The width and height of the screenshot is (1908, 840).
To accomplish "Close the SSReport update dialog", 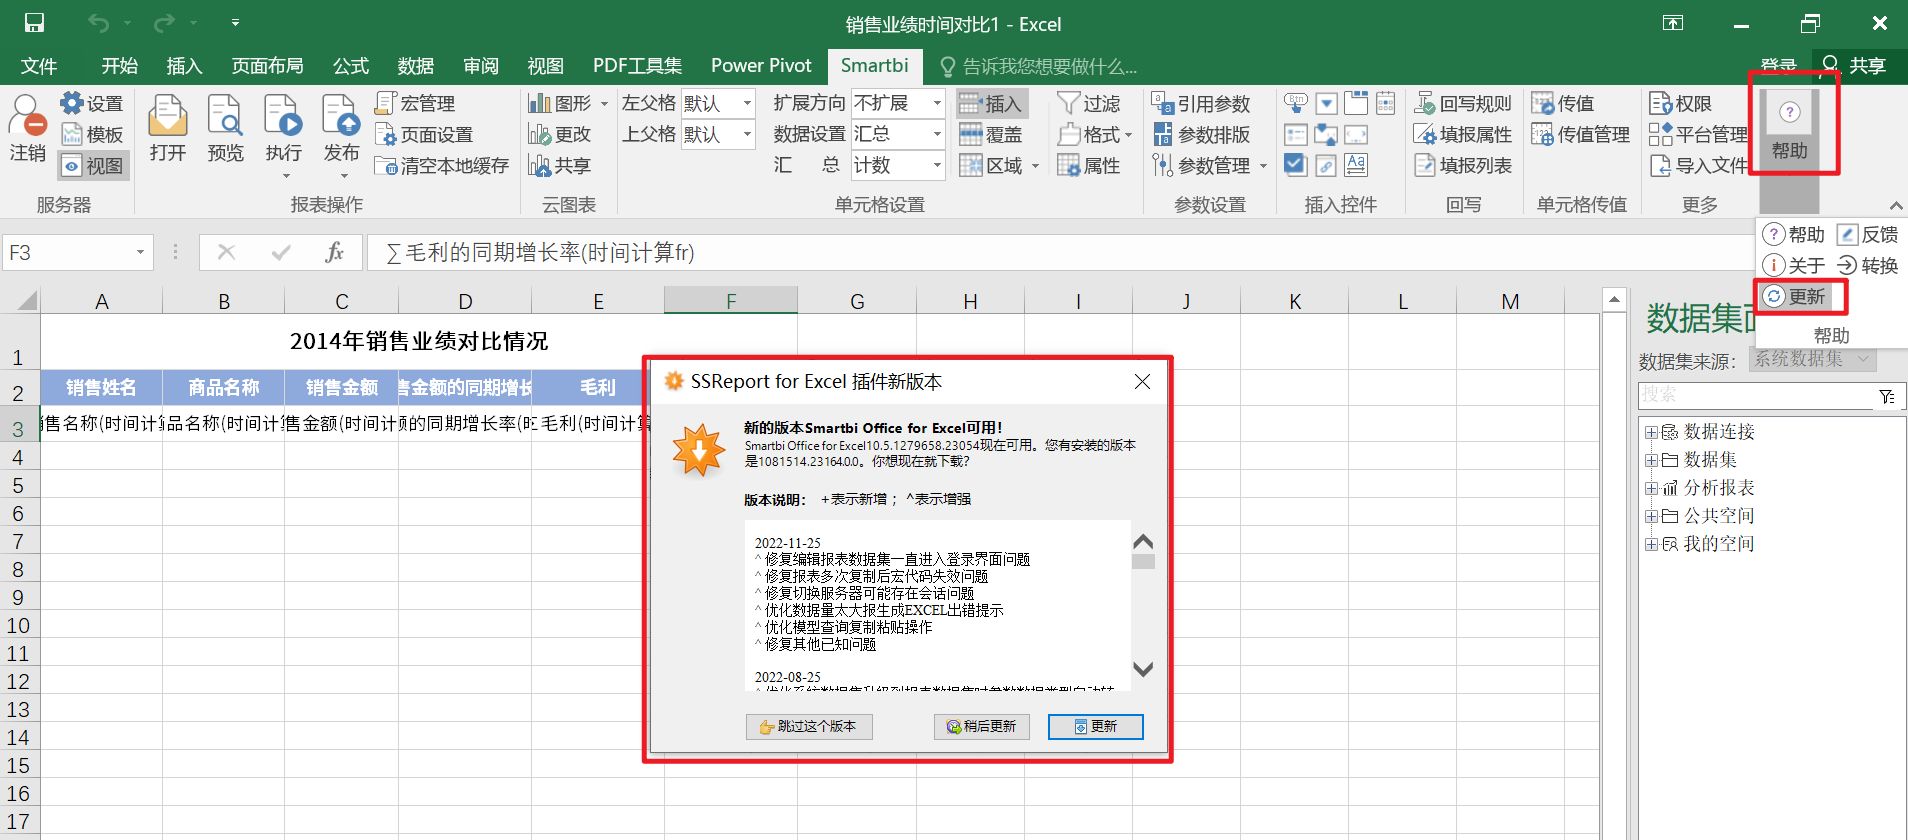I will (x=1142, y=381).
